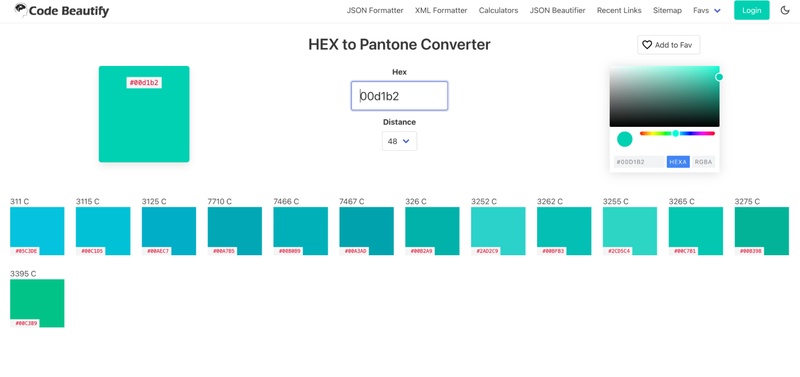Select the 3275 C Pantone swatch

pyautogui.click(x=762, y=231)
